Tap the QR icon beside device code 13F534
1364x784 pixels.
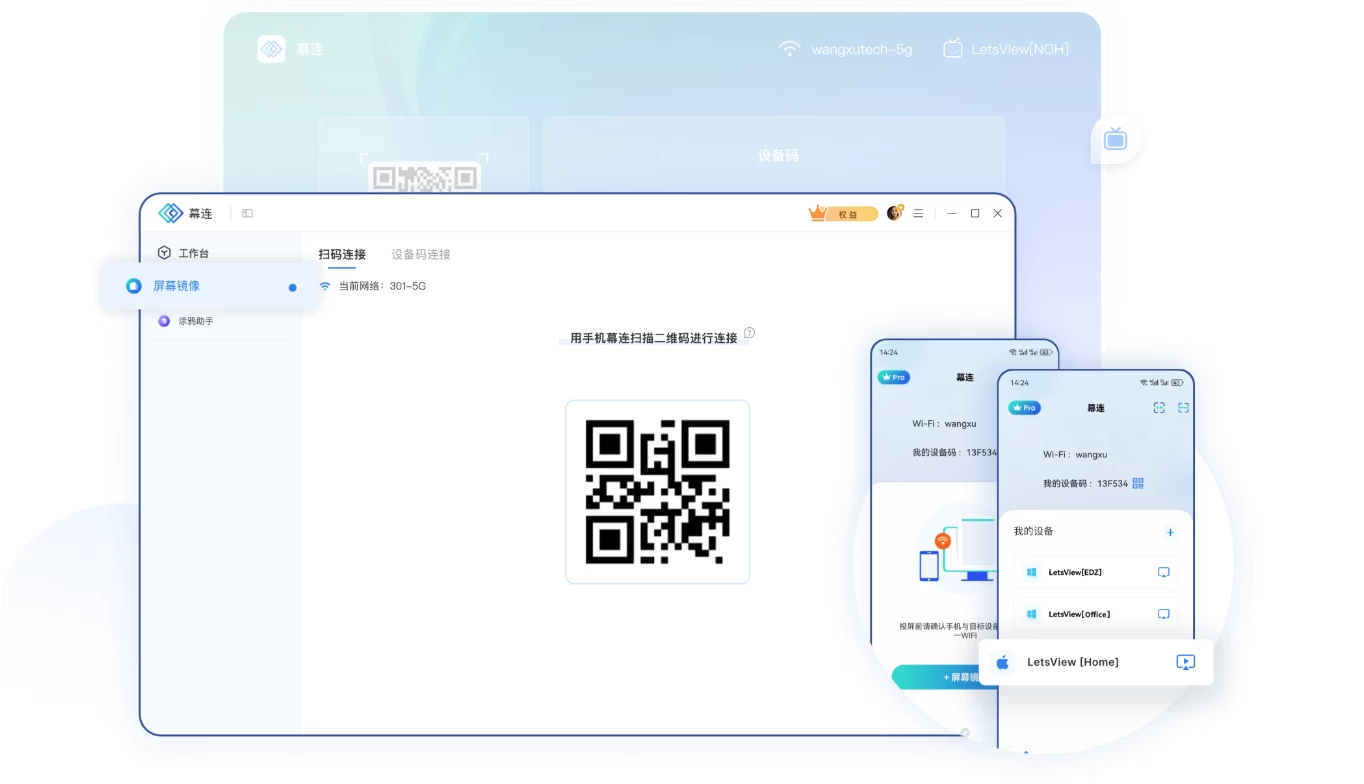[1138, 483]
